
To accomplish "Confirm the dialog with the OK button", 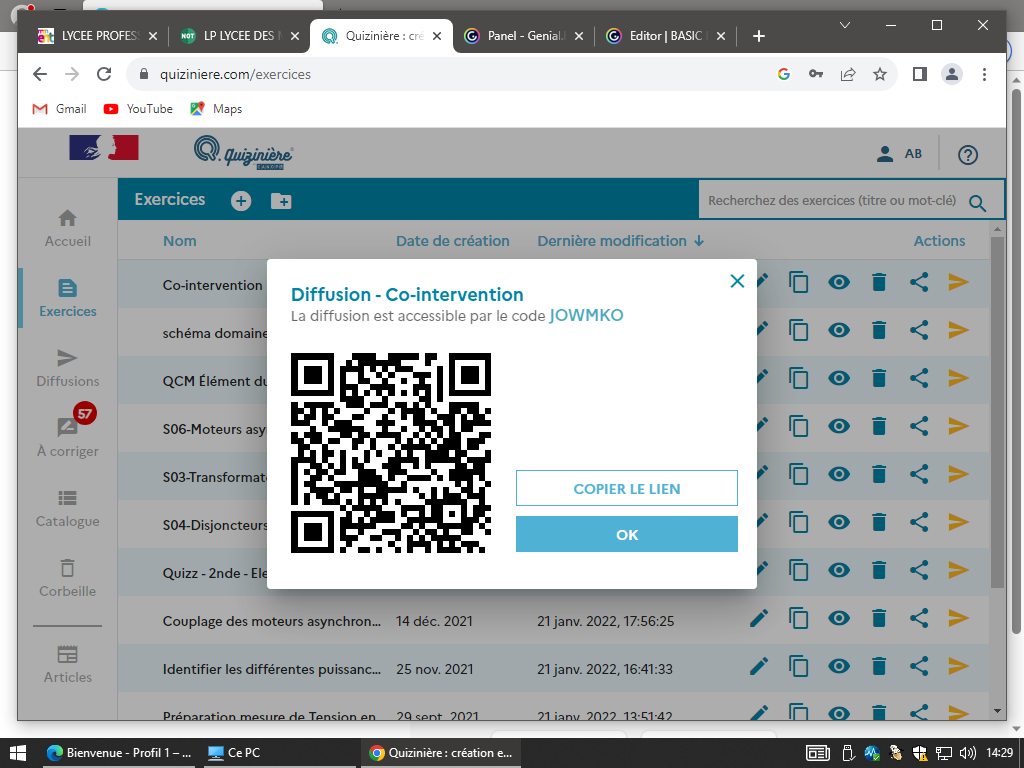I will click(x=627, y=534).
